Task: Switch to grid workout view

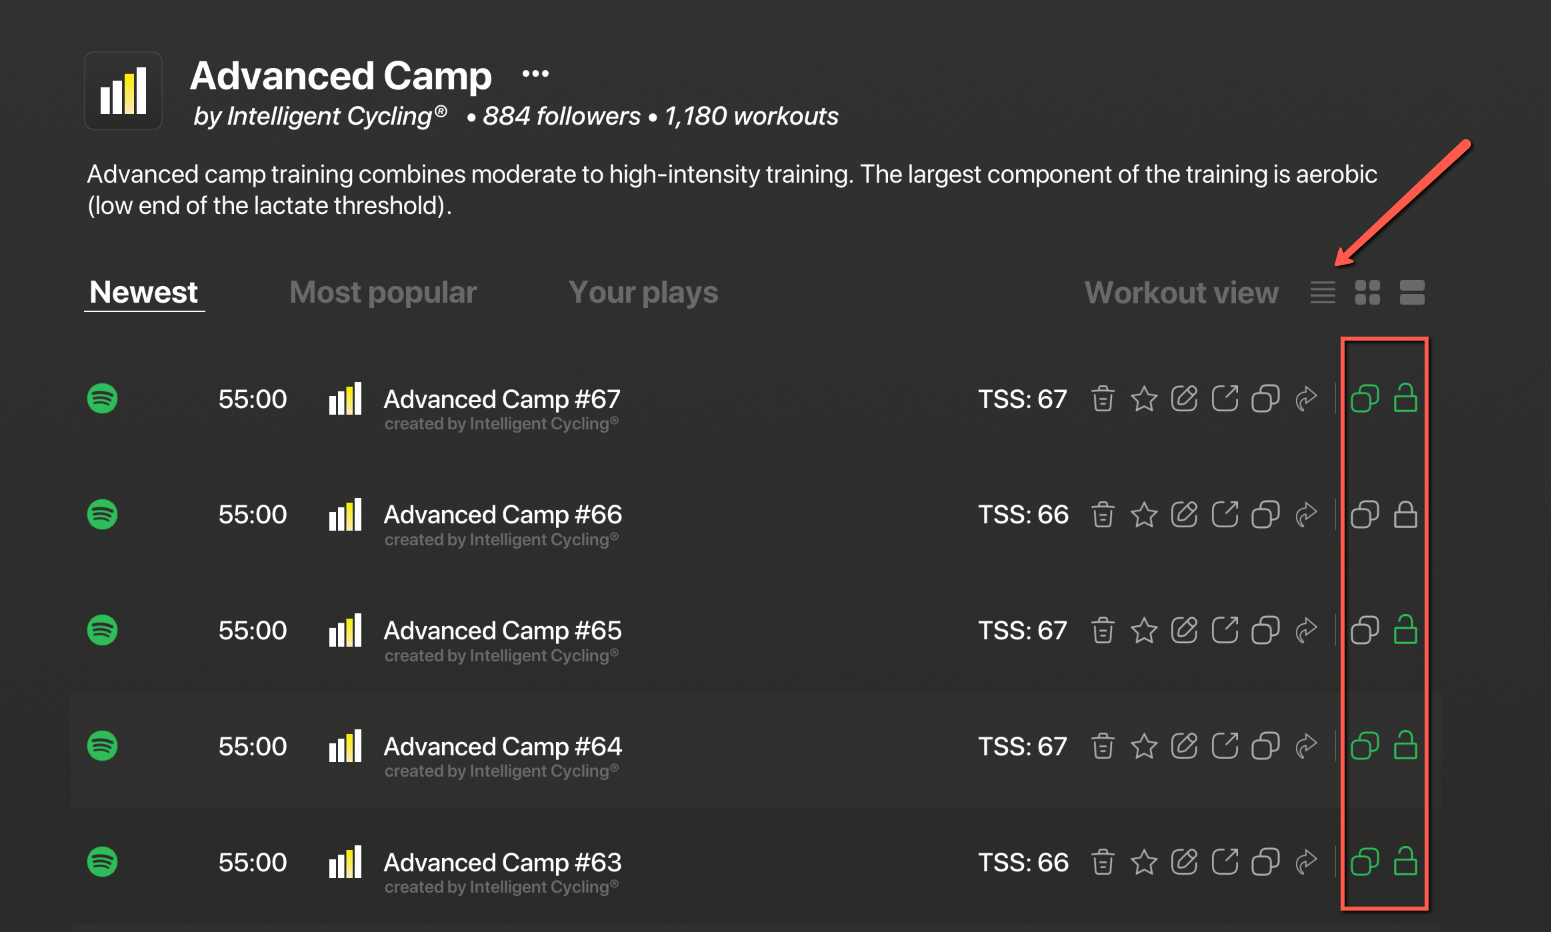Action: pyautogui.click(x=1368, y=293)
